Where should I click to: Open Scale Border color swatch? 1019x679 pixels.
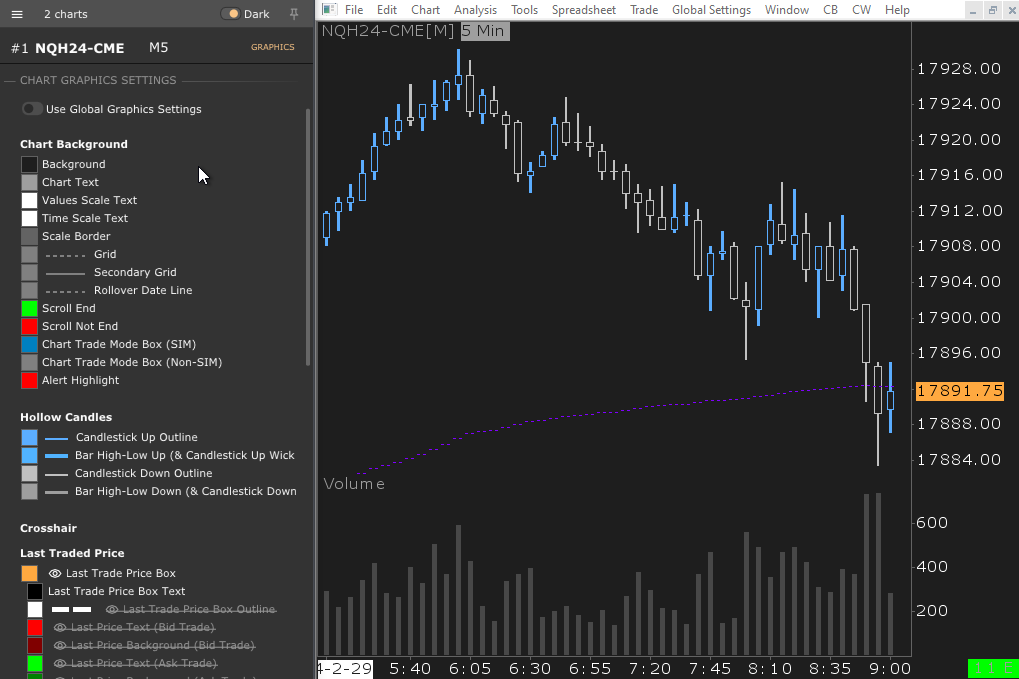click(x=29, y=237)
